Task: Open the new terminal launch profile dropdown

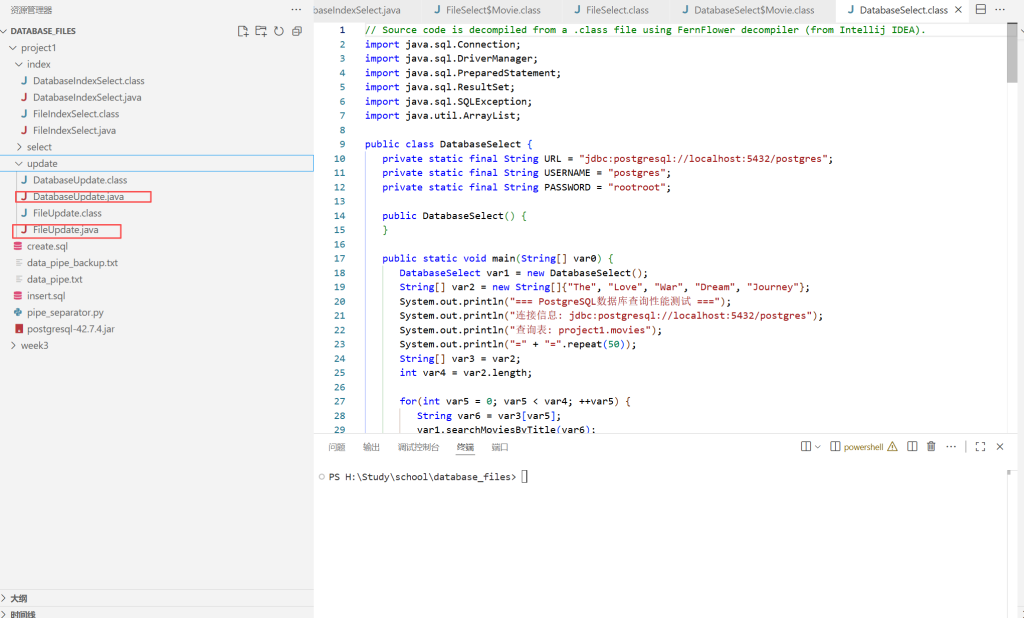Action: 818,447
